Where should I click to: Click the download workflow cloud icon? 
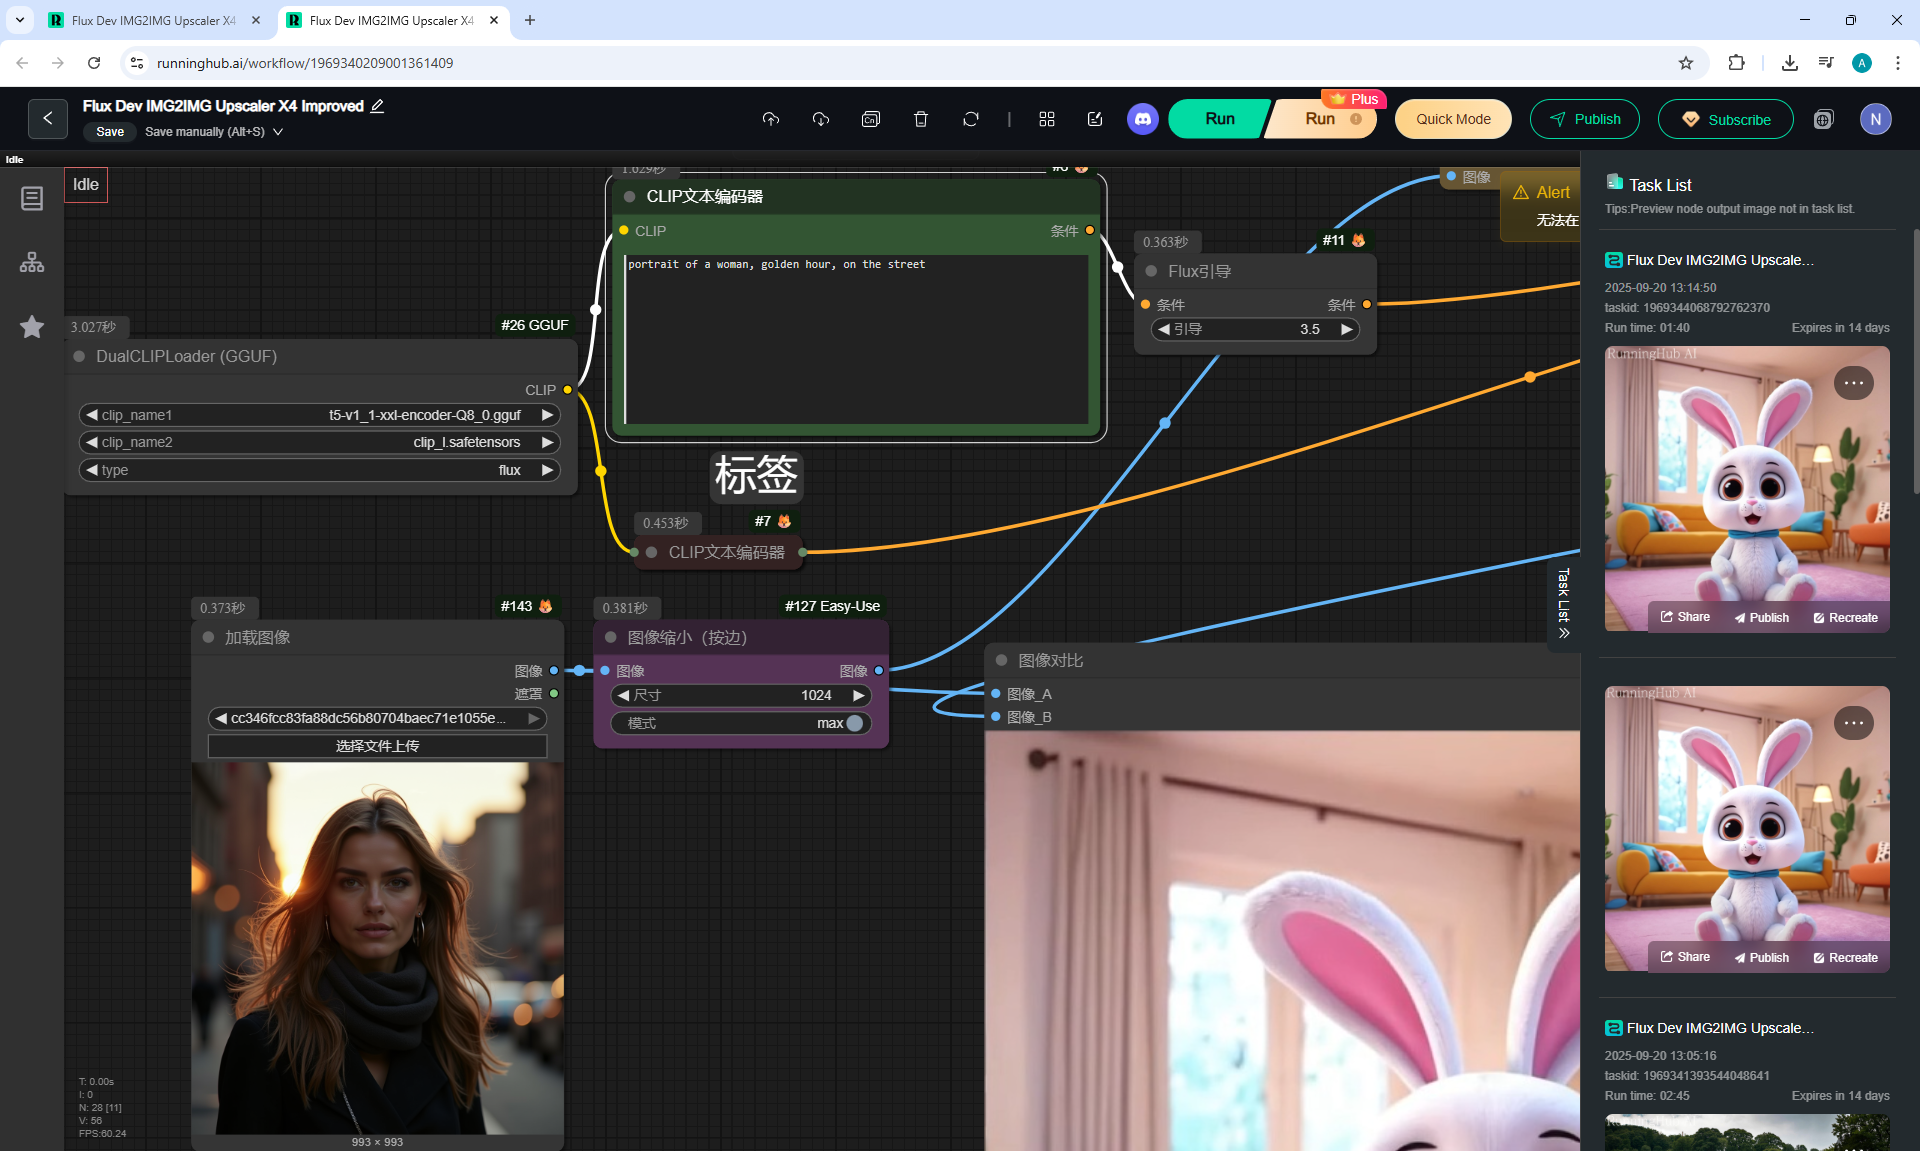tap(820, 119)
